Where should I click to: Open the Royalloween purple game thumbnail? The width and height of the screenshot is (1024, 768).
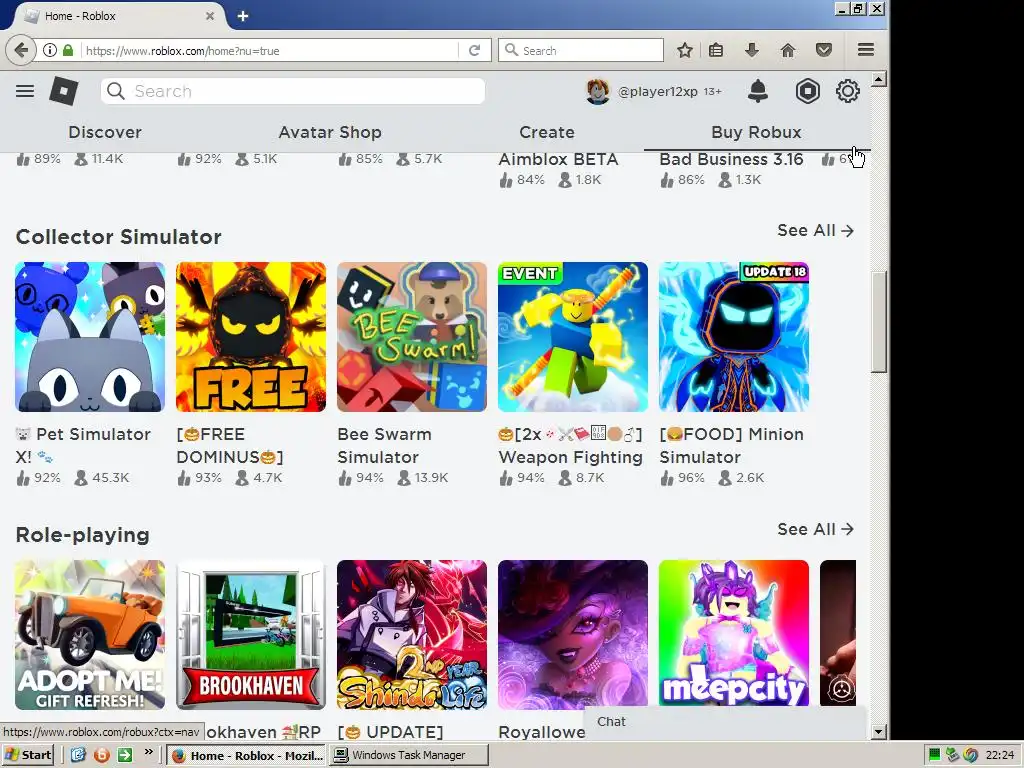pos(573,635)
